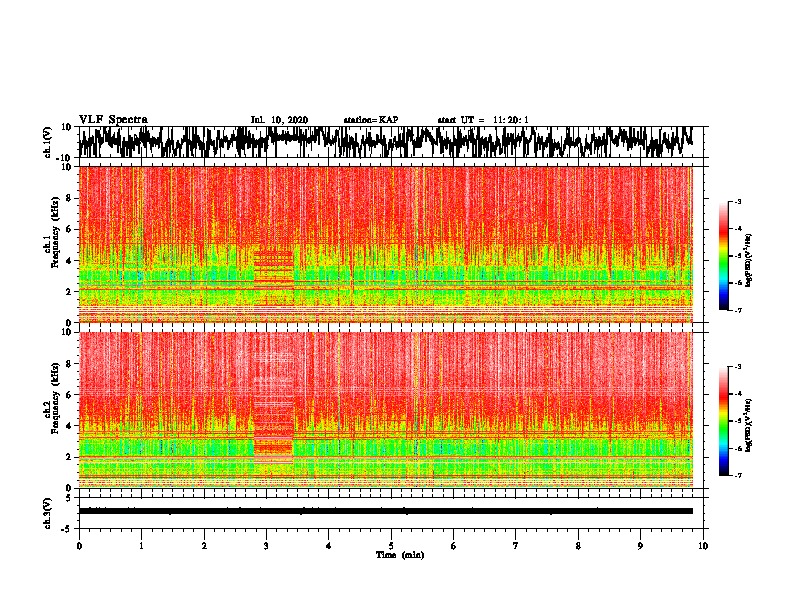Click the "VLF Spectra" plot title

[x=113, y=120]
